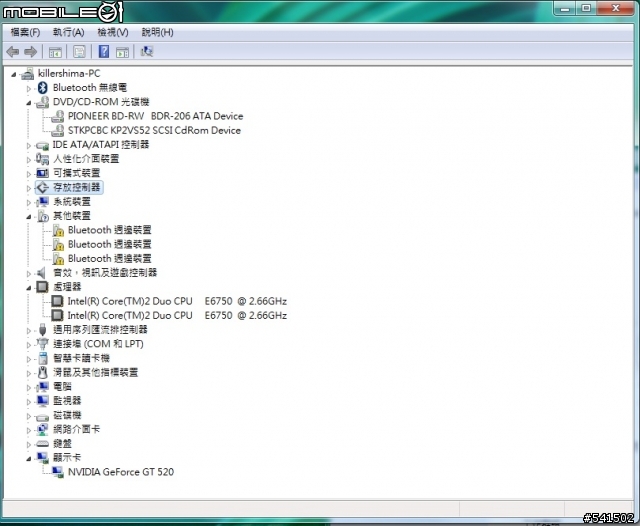Select first Intel(R) Core(TM)2 Duo E6750 text
The image size is (640, 526).
click(177, 301)
